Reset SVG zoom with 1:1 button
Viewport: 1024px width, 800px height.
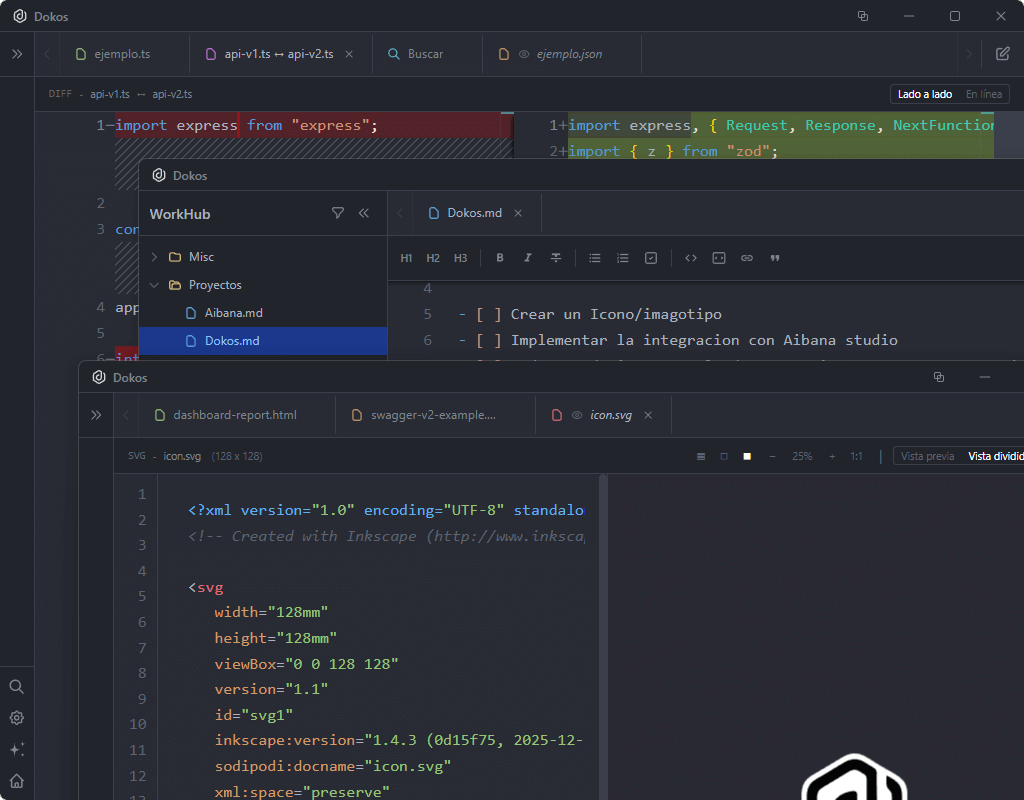tap(856, 456)
